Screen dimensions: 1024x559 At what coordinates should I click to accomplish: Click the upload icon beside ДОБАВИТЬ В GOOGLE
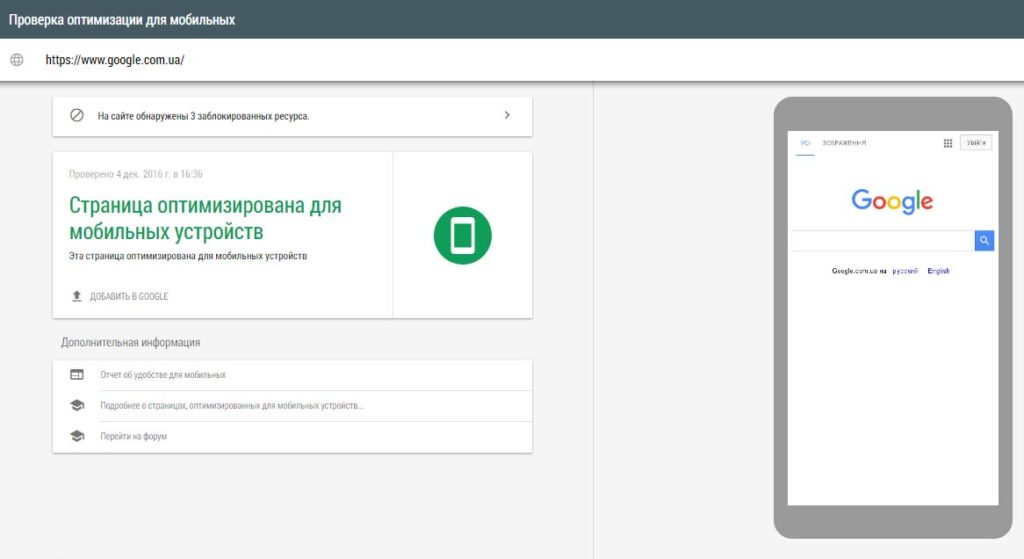pyautogui.click(x=77, y=296)
